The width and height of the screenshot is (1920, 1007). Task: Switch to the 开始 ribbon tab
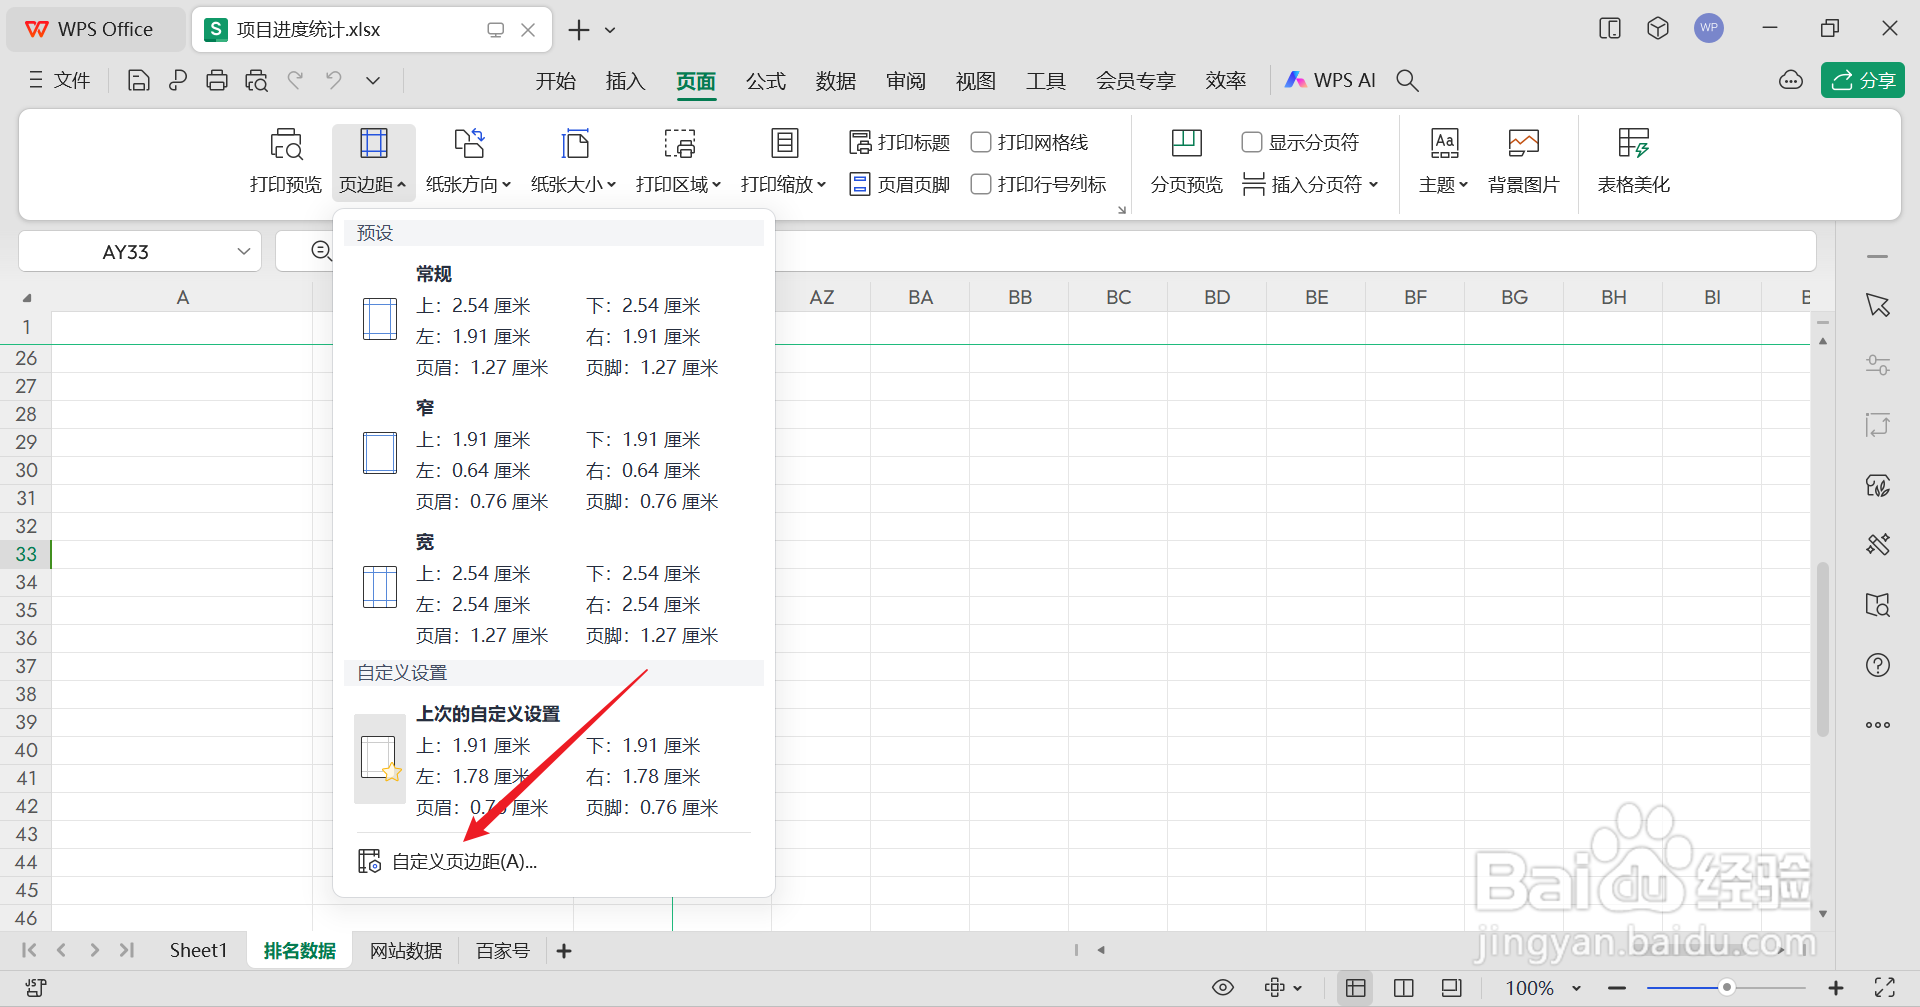pos(555,81)
